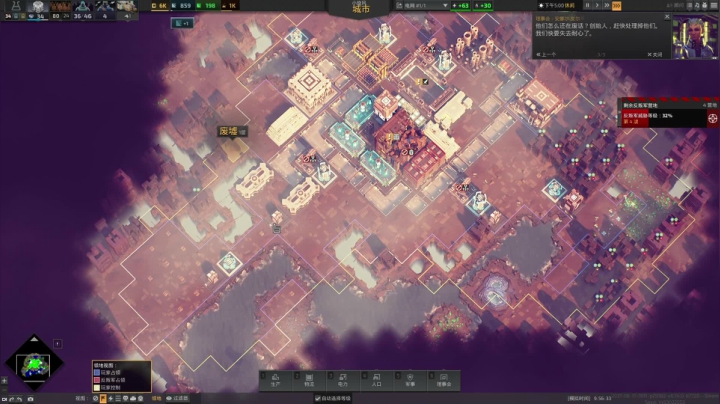Set game speed to normal play
This screenshot has width=720, height=404.
coord(597,6)
